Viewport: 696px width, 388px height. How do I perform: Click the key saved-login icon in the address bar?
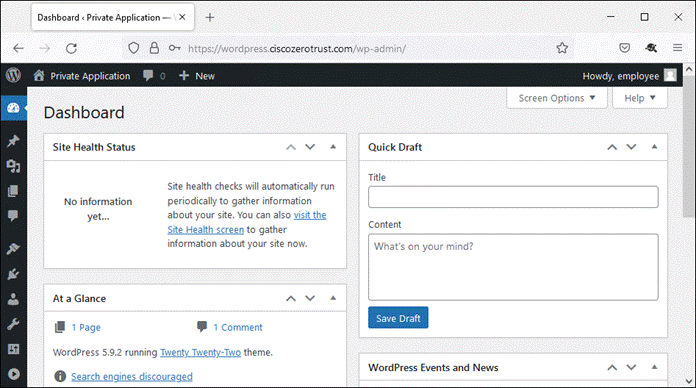point(174,48)
